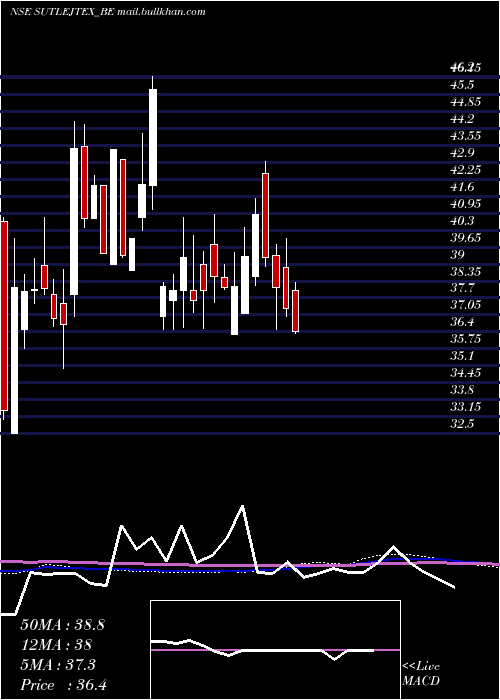Screen dimensions: 500x700
Task: Click the MACD inset chart panel
Action: pyautogui.click(x=275, y=650)
